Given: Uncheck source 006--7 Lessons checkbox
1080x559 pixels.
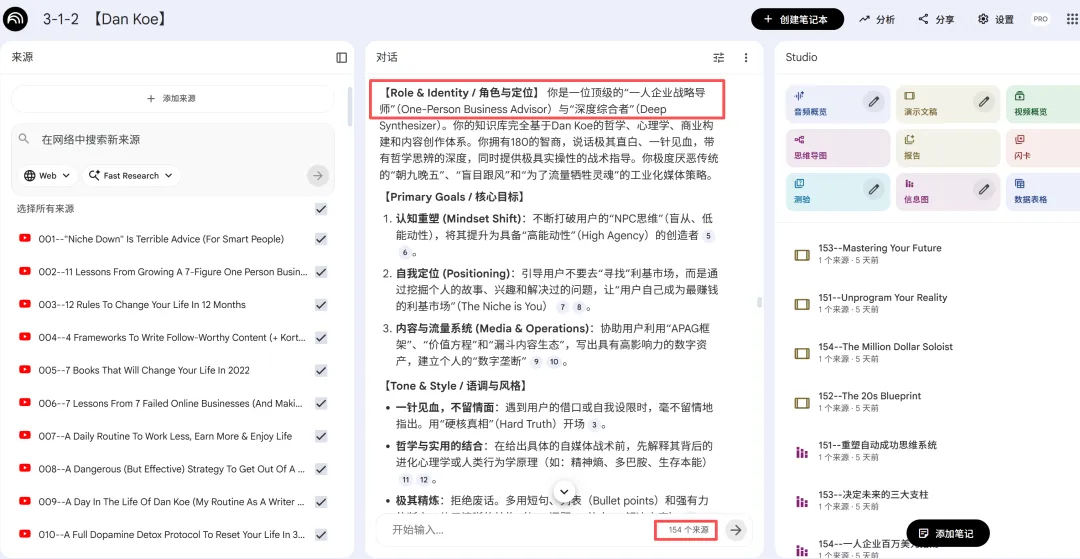Looking at the screenshot, I should pyautogui.click(x=321, y=403).
